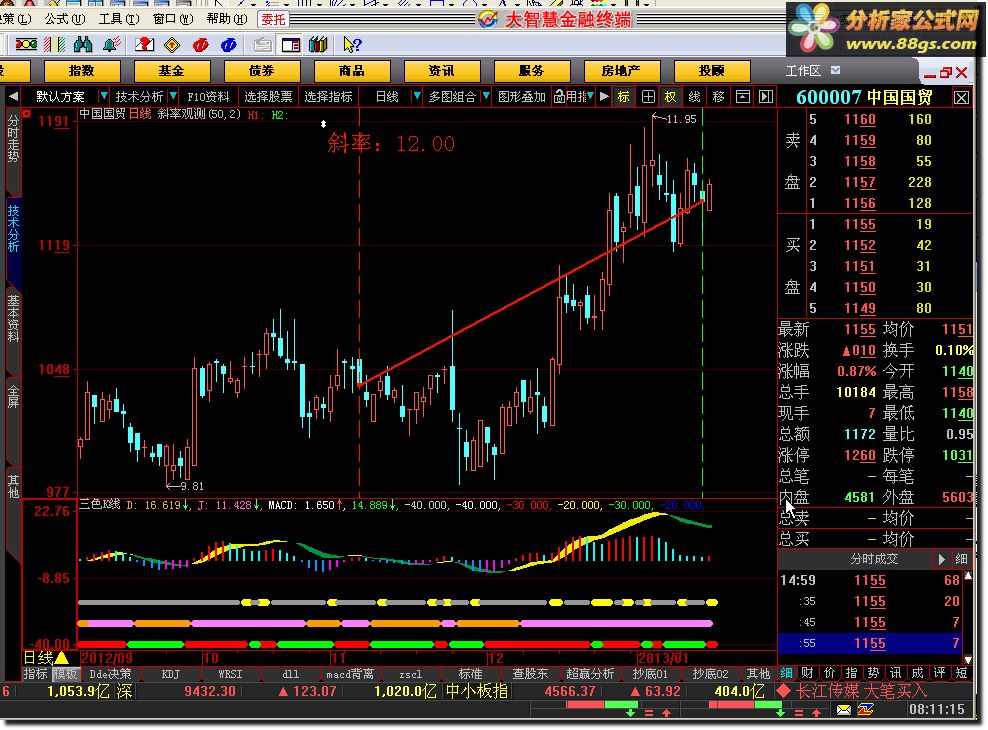988x730 pixels.
Task: Click the small icon at chart top-left corner
Action: point(26,114)
